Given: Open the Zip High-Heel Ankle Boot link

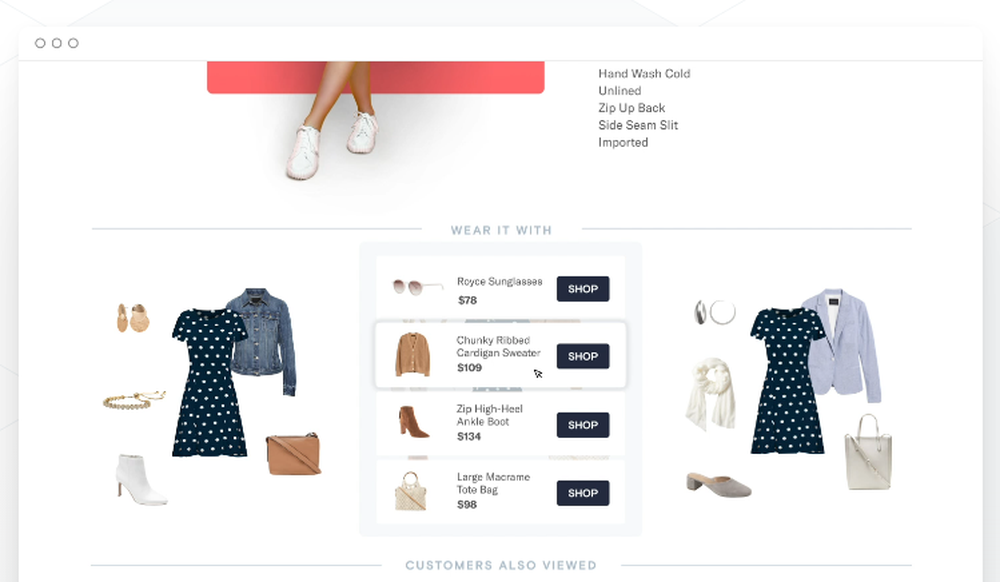Looking at the screenshot, I should (x=489, y=415).
